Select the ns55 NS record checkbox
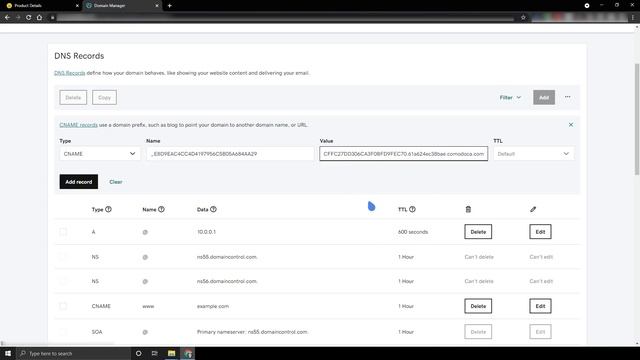 click(63, 257)
